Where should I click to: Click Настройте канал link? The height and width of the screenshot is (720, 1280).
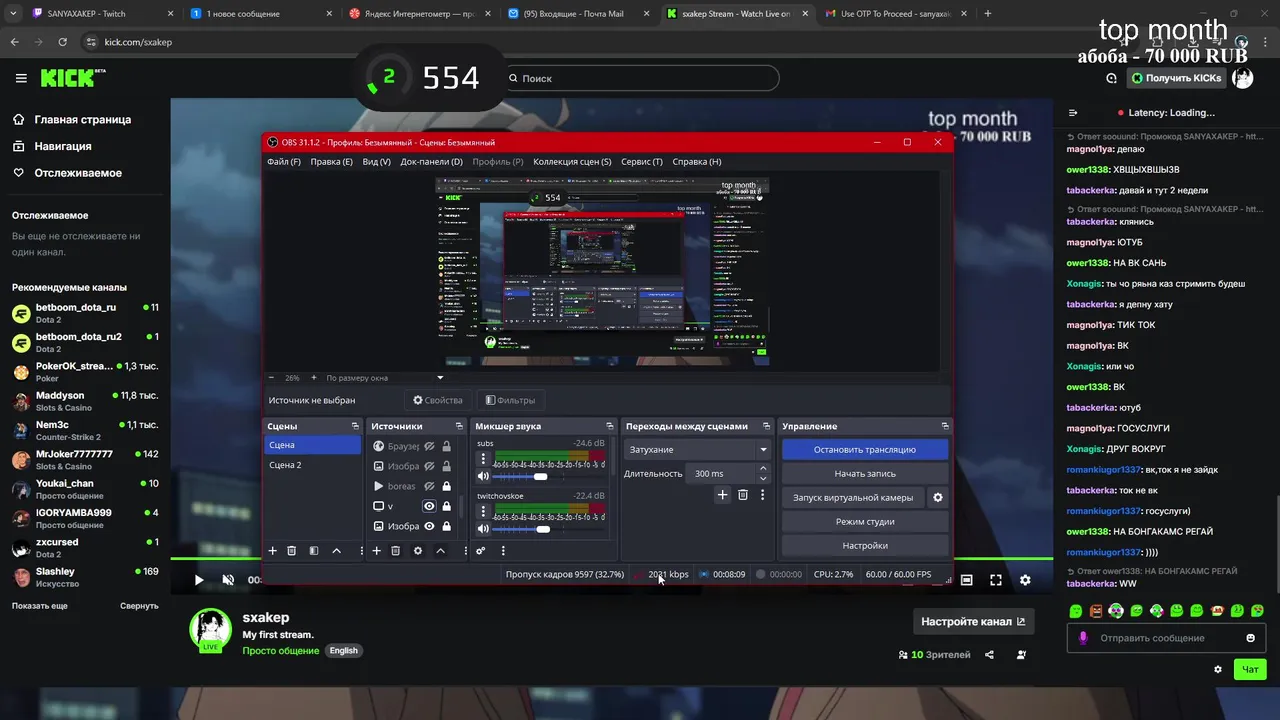pos(973,621)
